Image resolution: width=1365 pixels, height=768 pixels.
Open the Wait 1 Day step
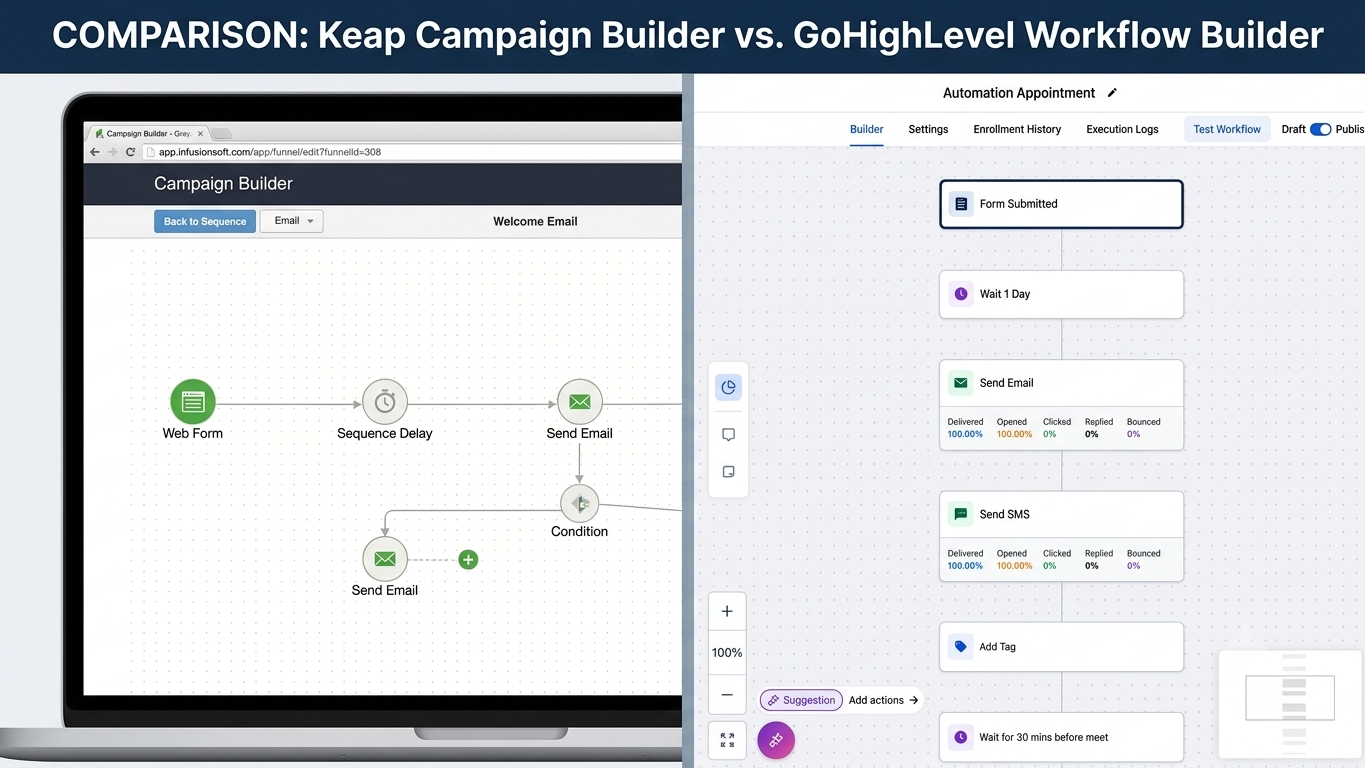click(1061, 294)
